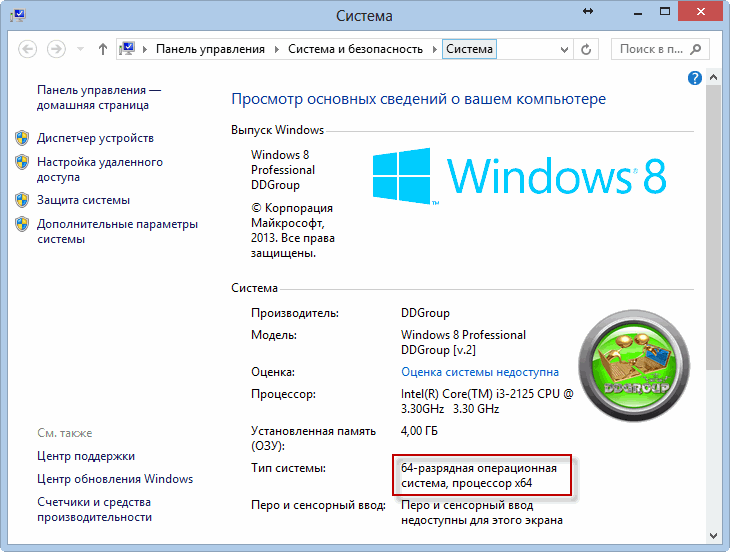Screen dimensions: 730x552
Task: Click the Back navigation arrow
Action: click(x=27, y=49)
